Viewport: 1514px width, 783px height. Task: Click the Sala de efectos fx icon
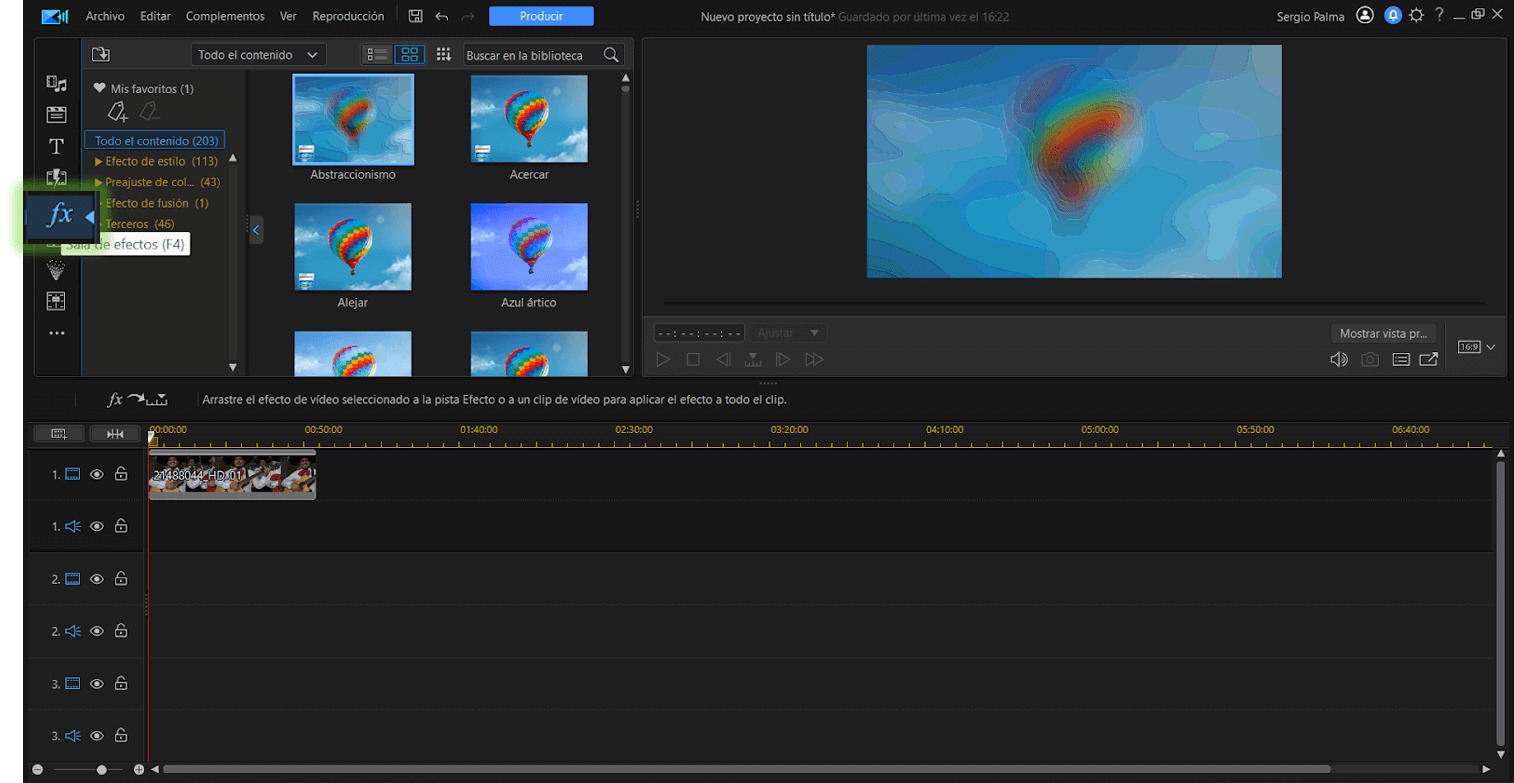pos(60,214)
